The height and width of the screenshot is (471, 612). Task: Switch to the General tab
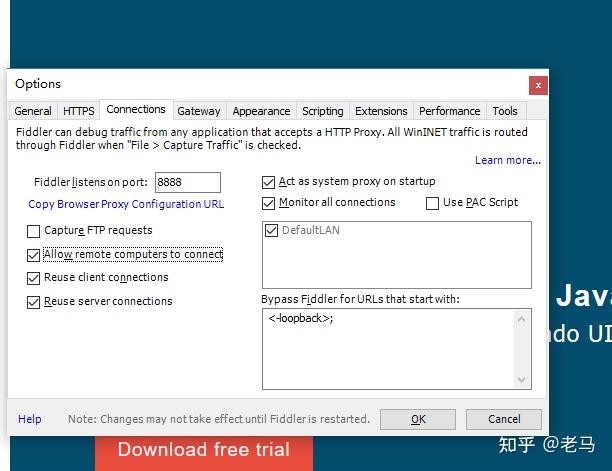click(33, 111)
